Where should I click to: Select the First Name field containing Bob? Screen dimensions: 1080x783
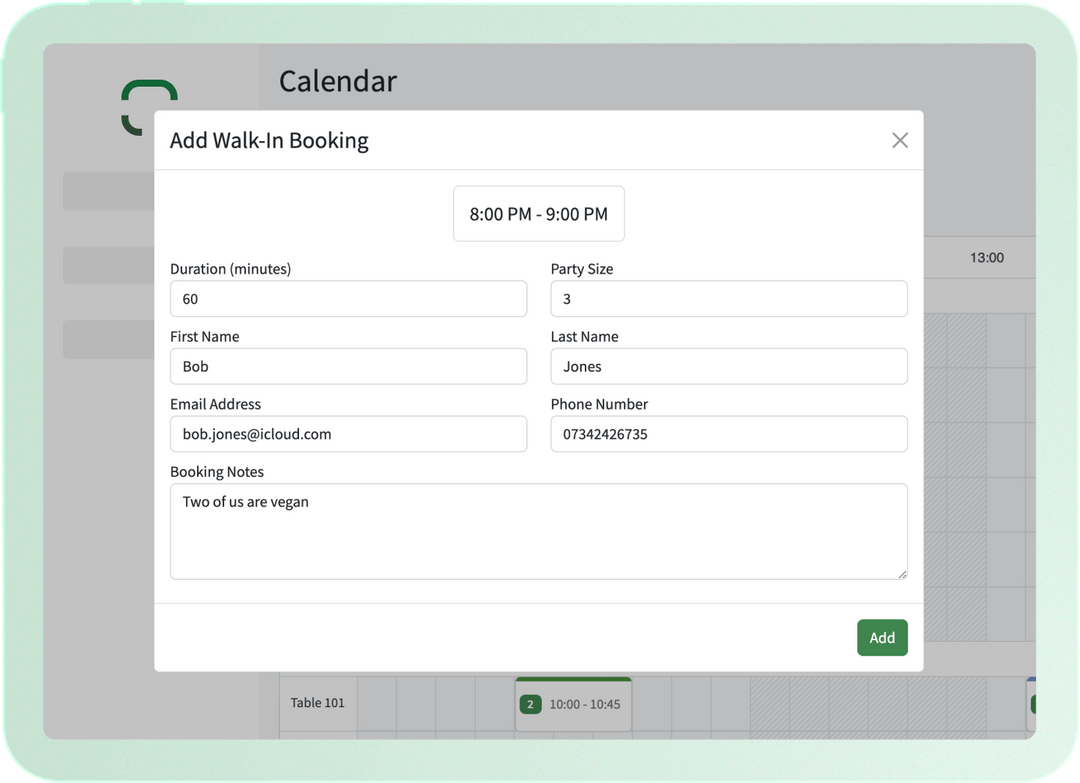tap(348, 366)
